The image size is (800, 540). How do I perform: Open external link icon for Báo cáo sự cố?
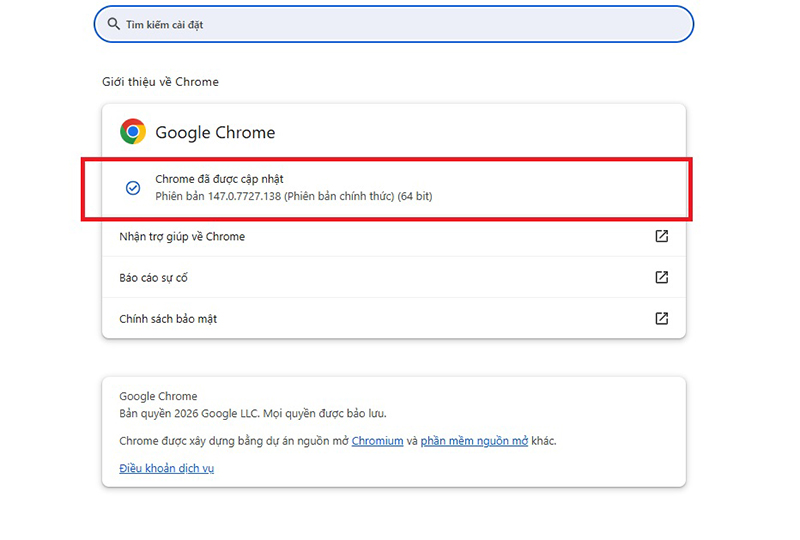(661, 277)
